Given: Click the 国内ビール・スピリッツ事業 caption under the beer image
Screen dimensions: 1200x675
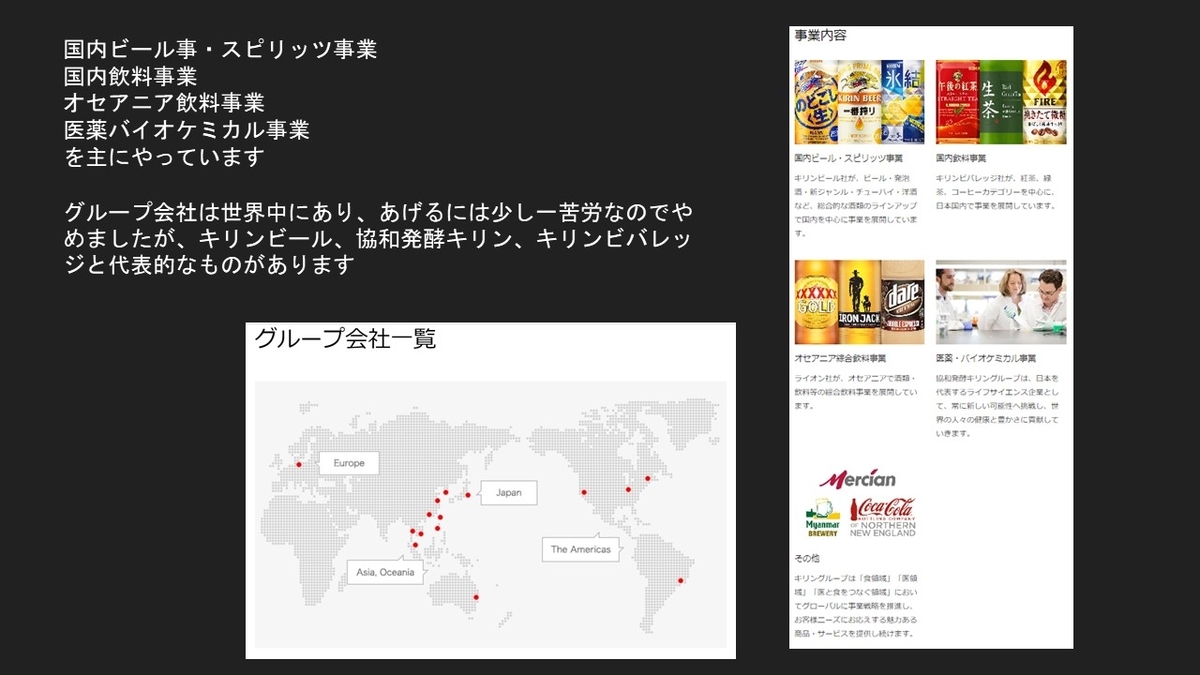Looking at the screenshot, I should tap(848, 158).
